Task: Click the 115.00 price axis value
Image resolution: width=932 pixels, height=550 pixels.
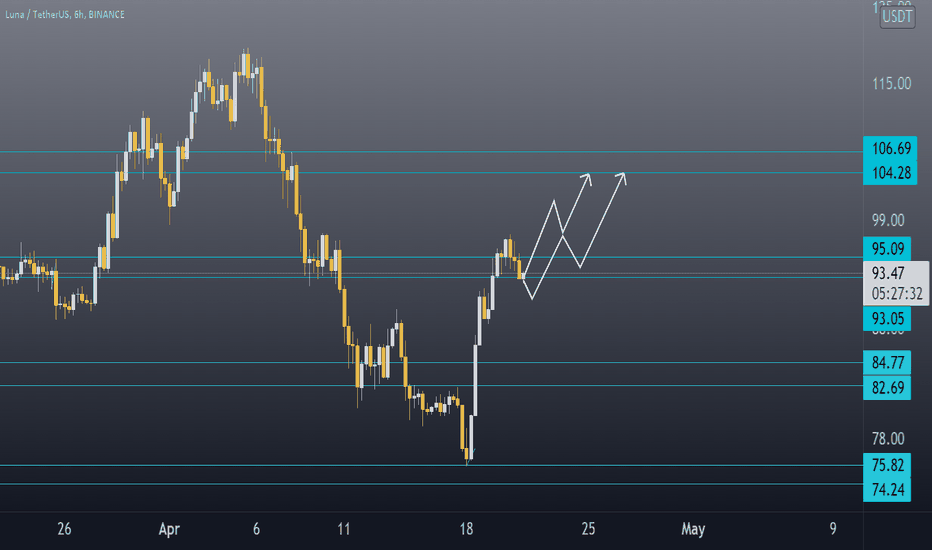Action: (891, 83)
